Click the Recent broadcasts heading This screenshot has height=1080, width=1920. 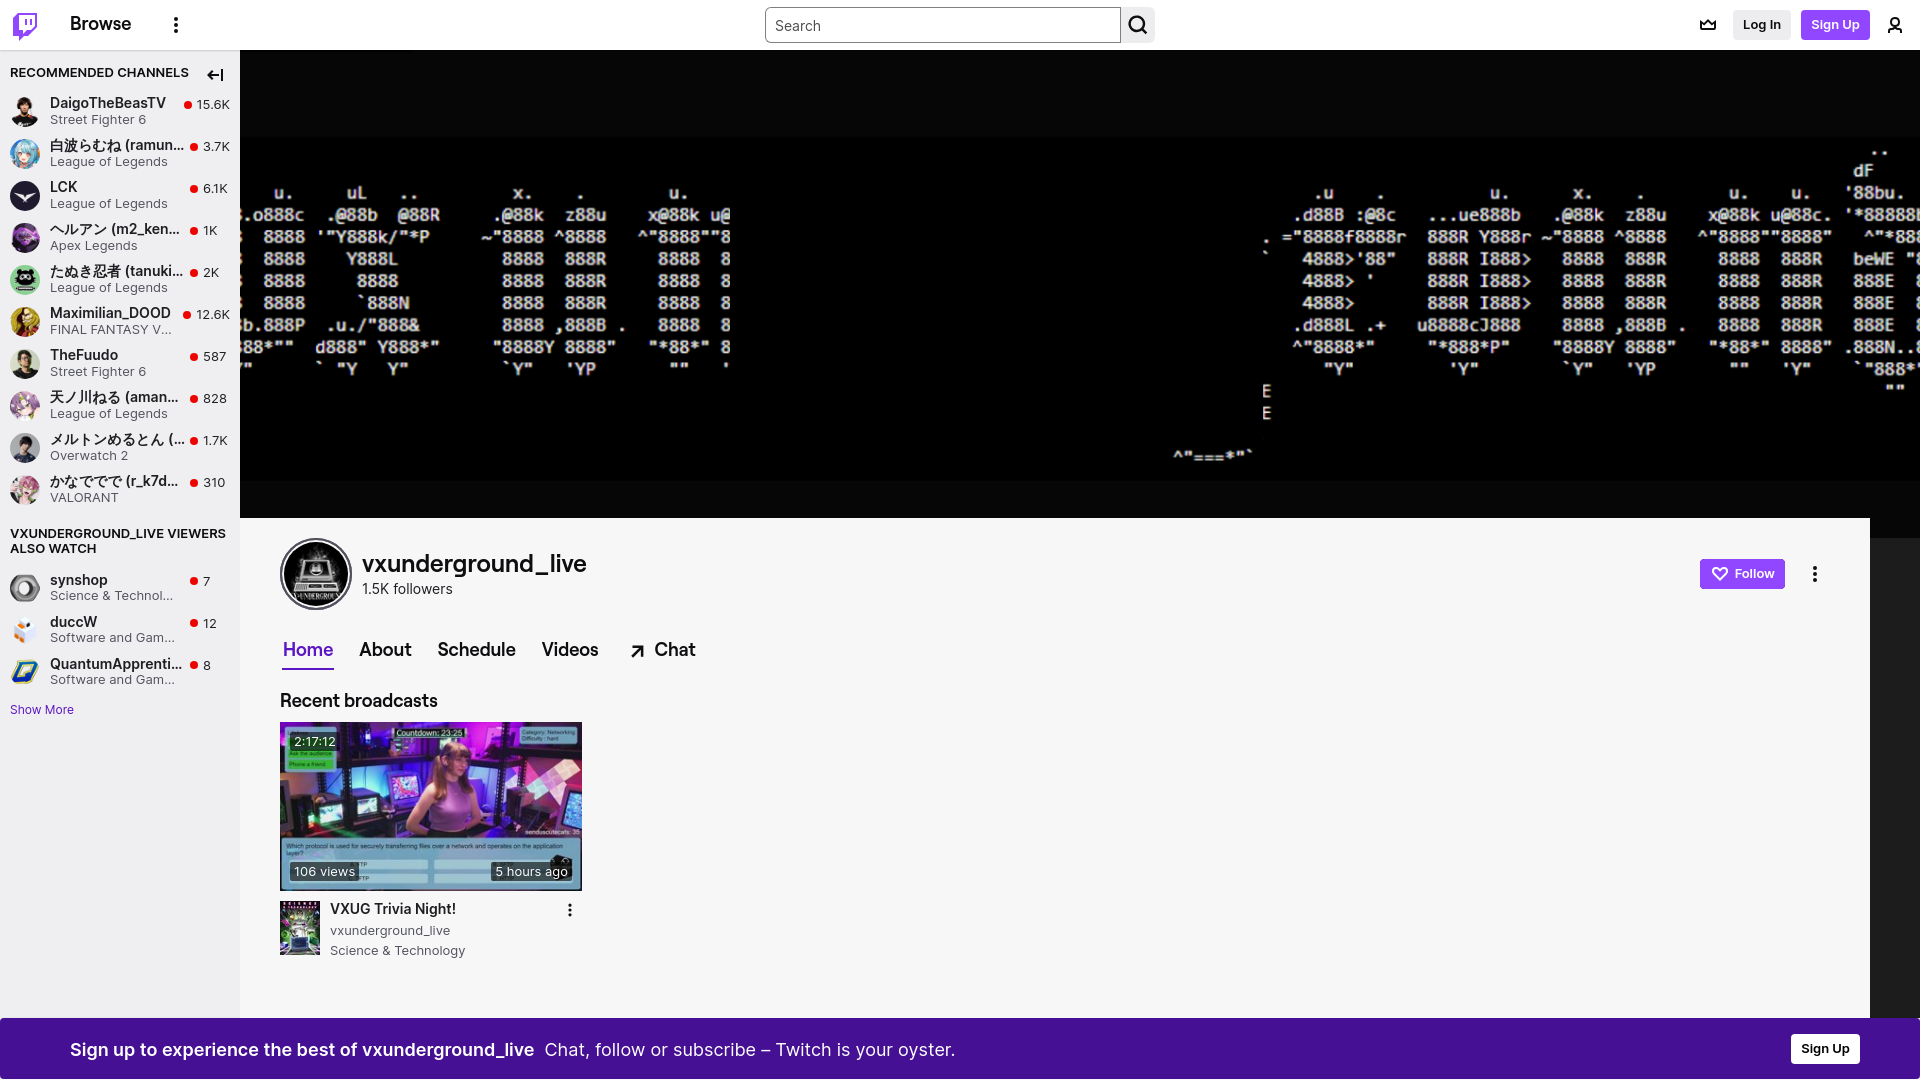click(359, 701)
